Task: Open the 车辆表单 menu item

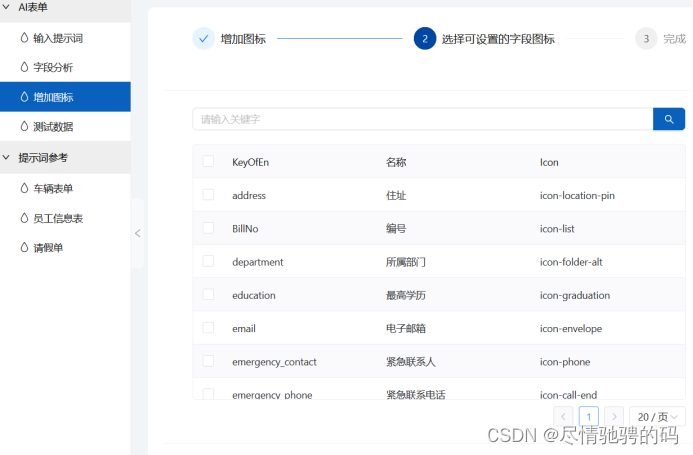Action: coord(65,188)
